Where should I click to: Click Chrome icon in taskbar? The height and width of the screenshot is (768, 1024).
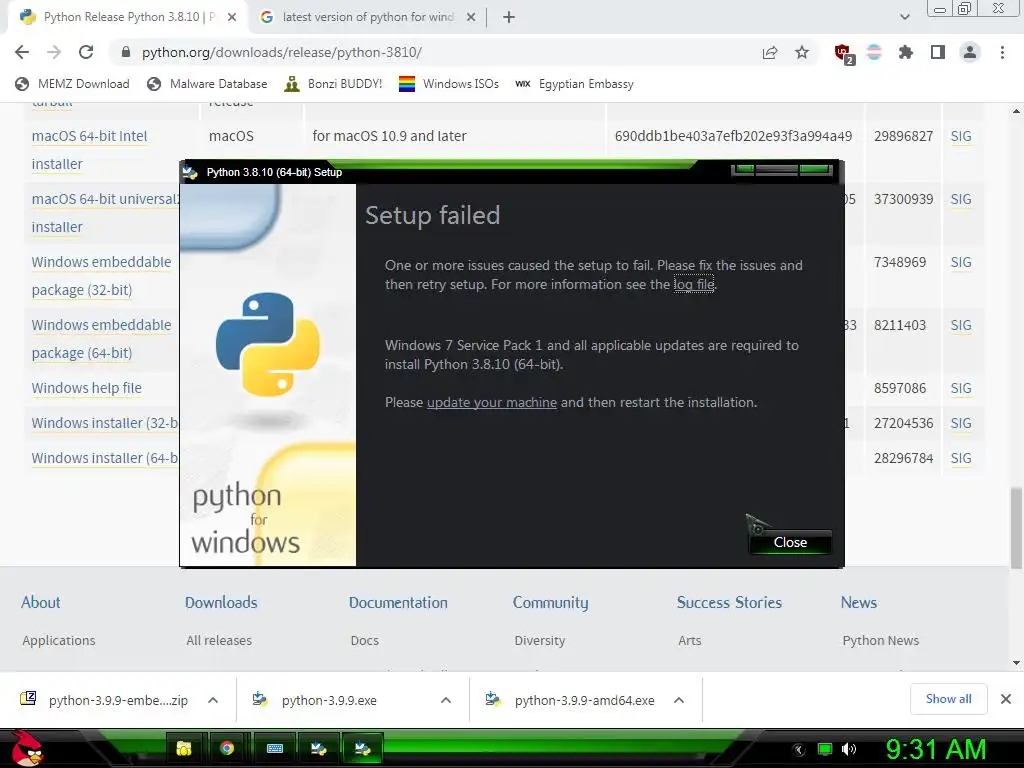point(227,748)
